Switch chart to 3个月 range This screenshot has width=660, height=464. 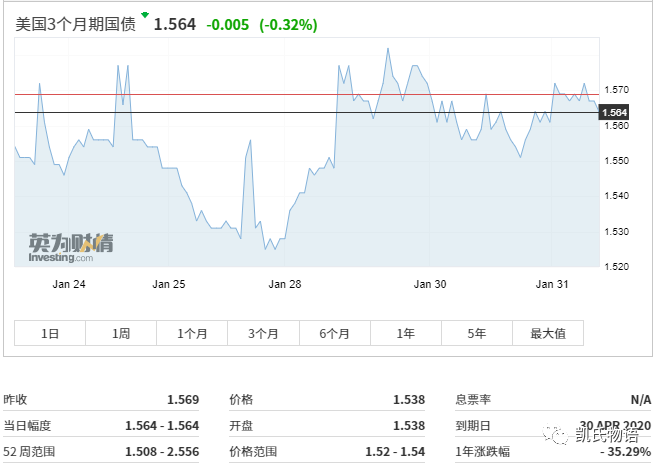[263, 333]
